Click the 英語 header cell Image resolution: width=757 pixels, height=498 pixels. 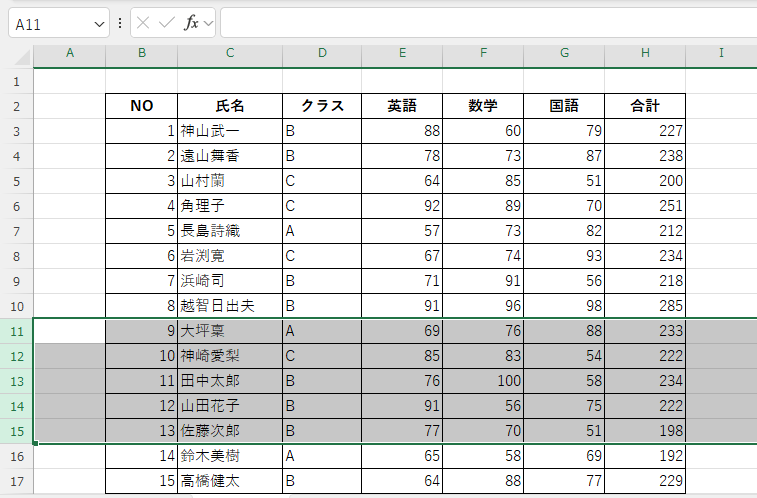point(402,106)
